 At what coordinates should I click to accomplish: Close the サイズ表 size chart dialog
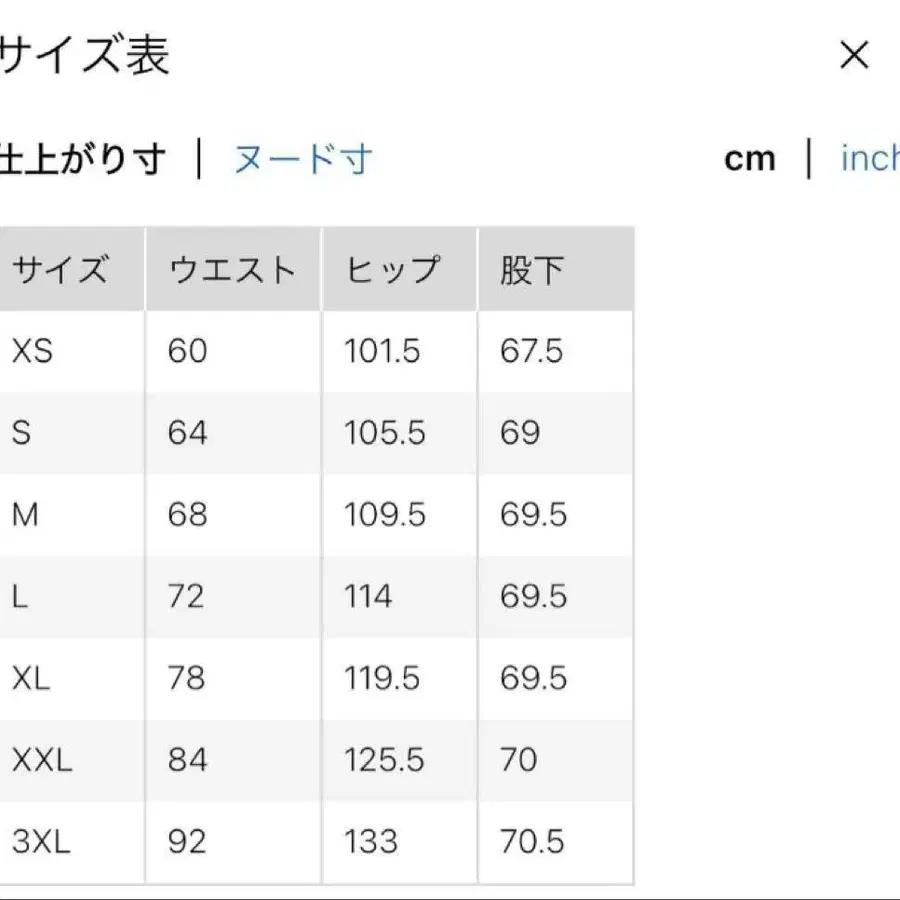855,56
